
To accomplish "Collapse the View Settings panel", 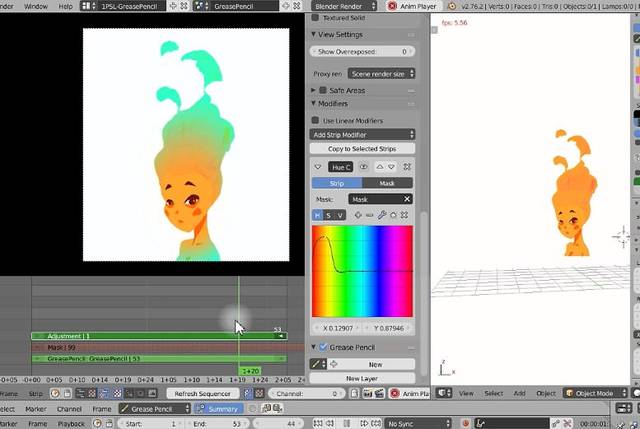I will click(313, 34).
